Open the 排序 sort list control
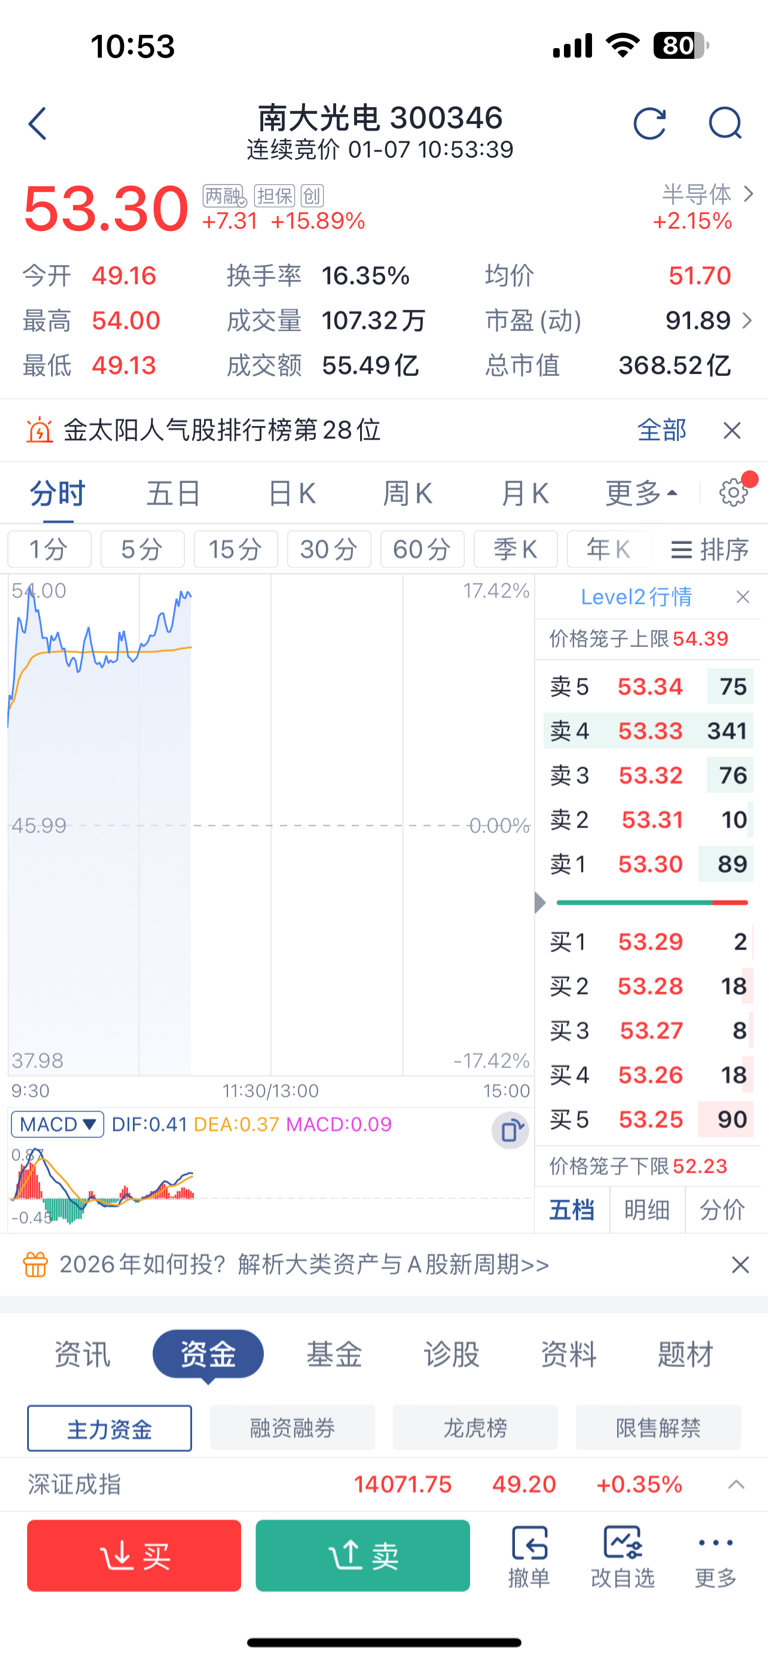The image size is (768, 1662). [x=710, y=549]
